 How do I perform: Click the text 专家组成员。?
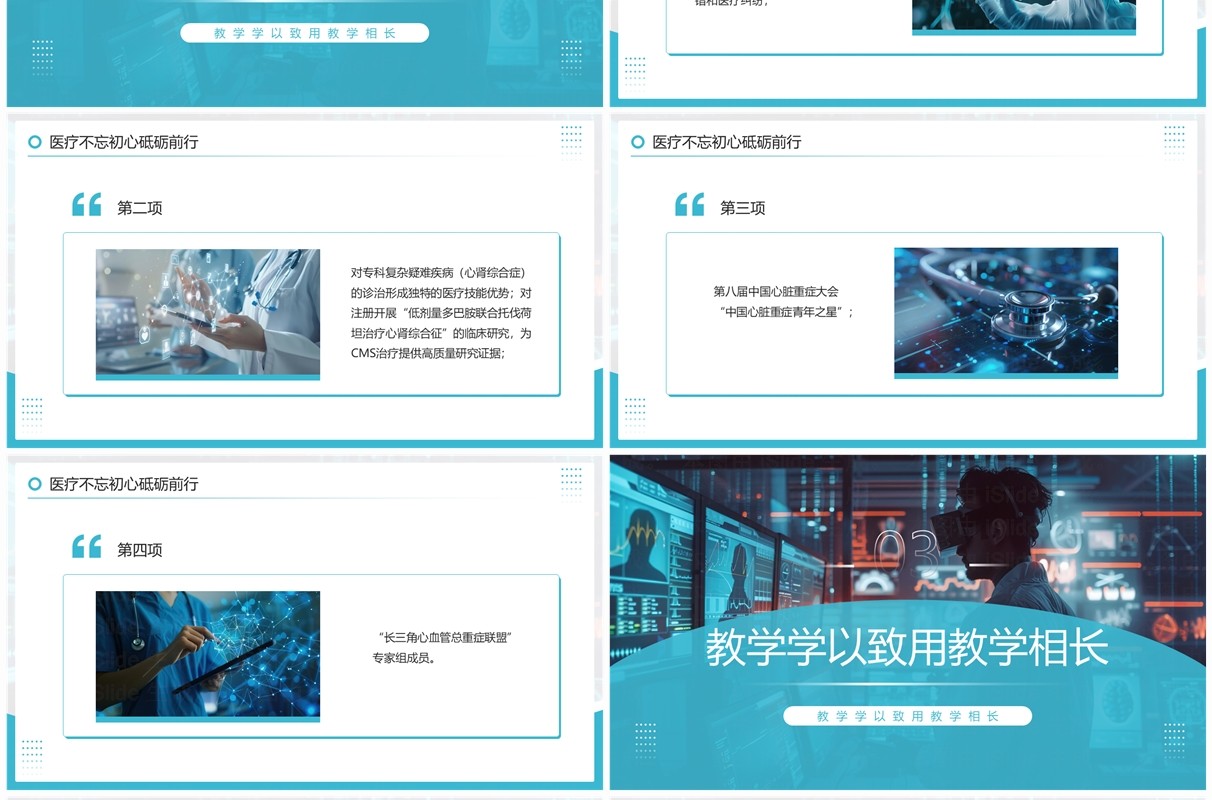[x=404, y=658]
